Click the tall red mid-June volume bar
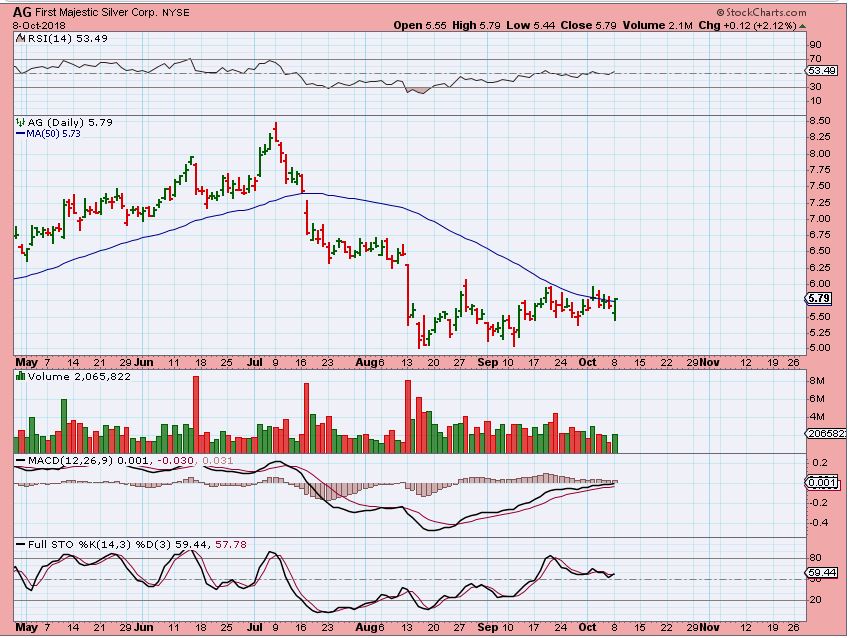The image size is (850, 638). (196, 415)
